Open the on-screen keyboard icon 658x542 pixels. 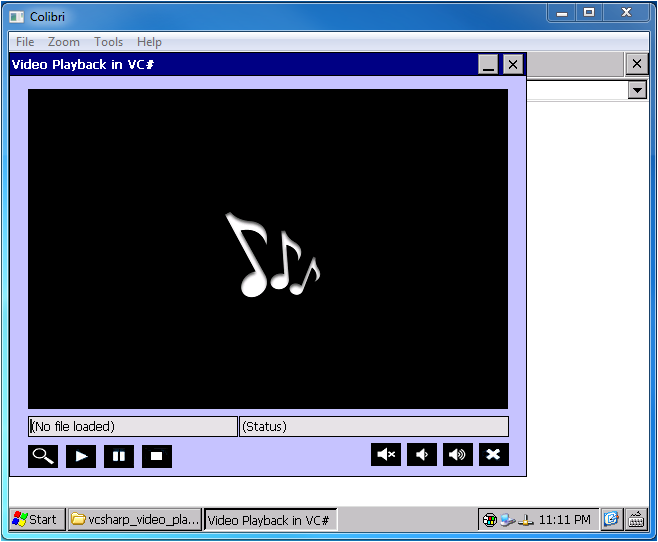636,519
